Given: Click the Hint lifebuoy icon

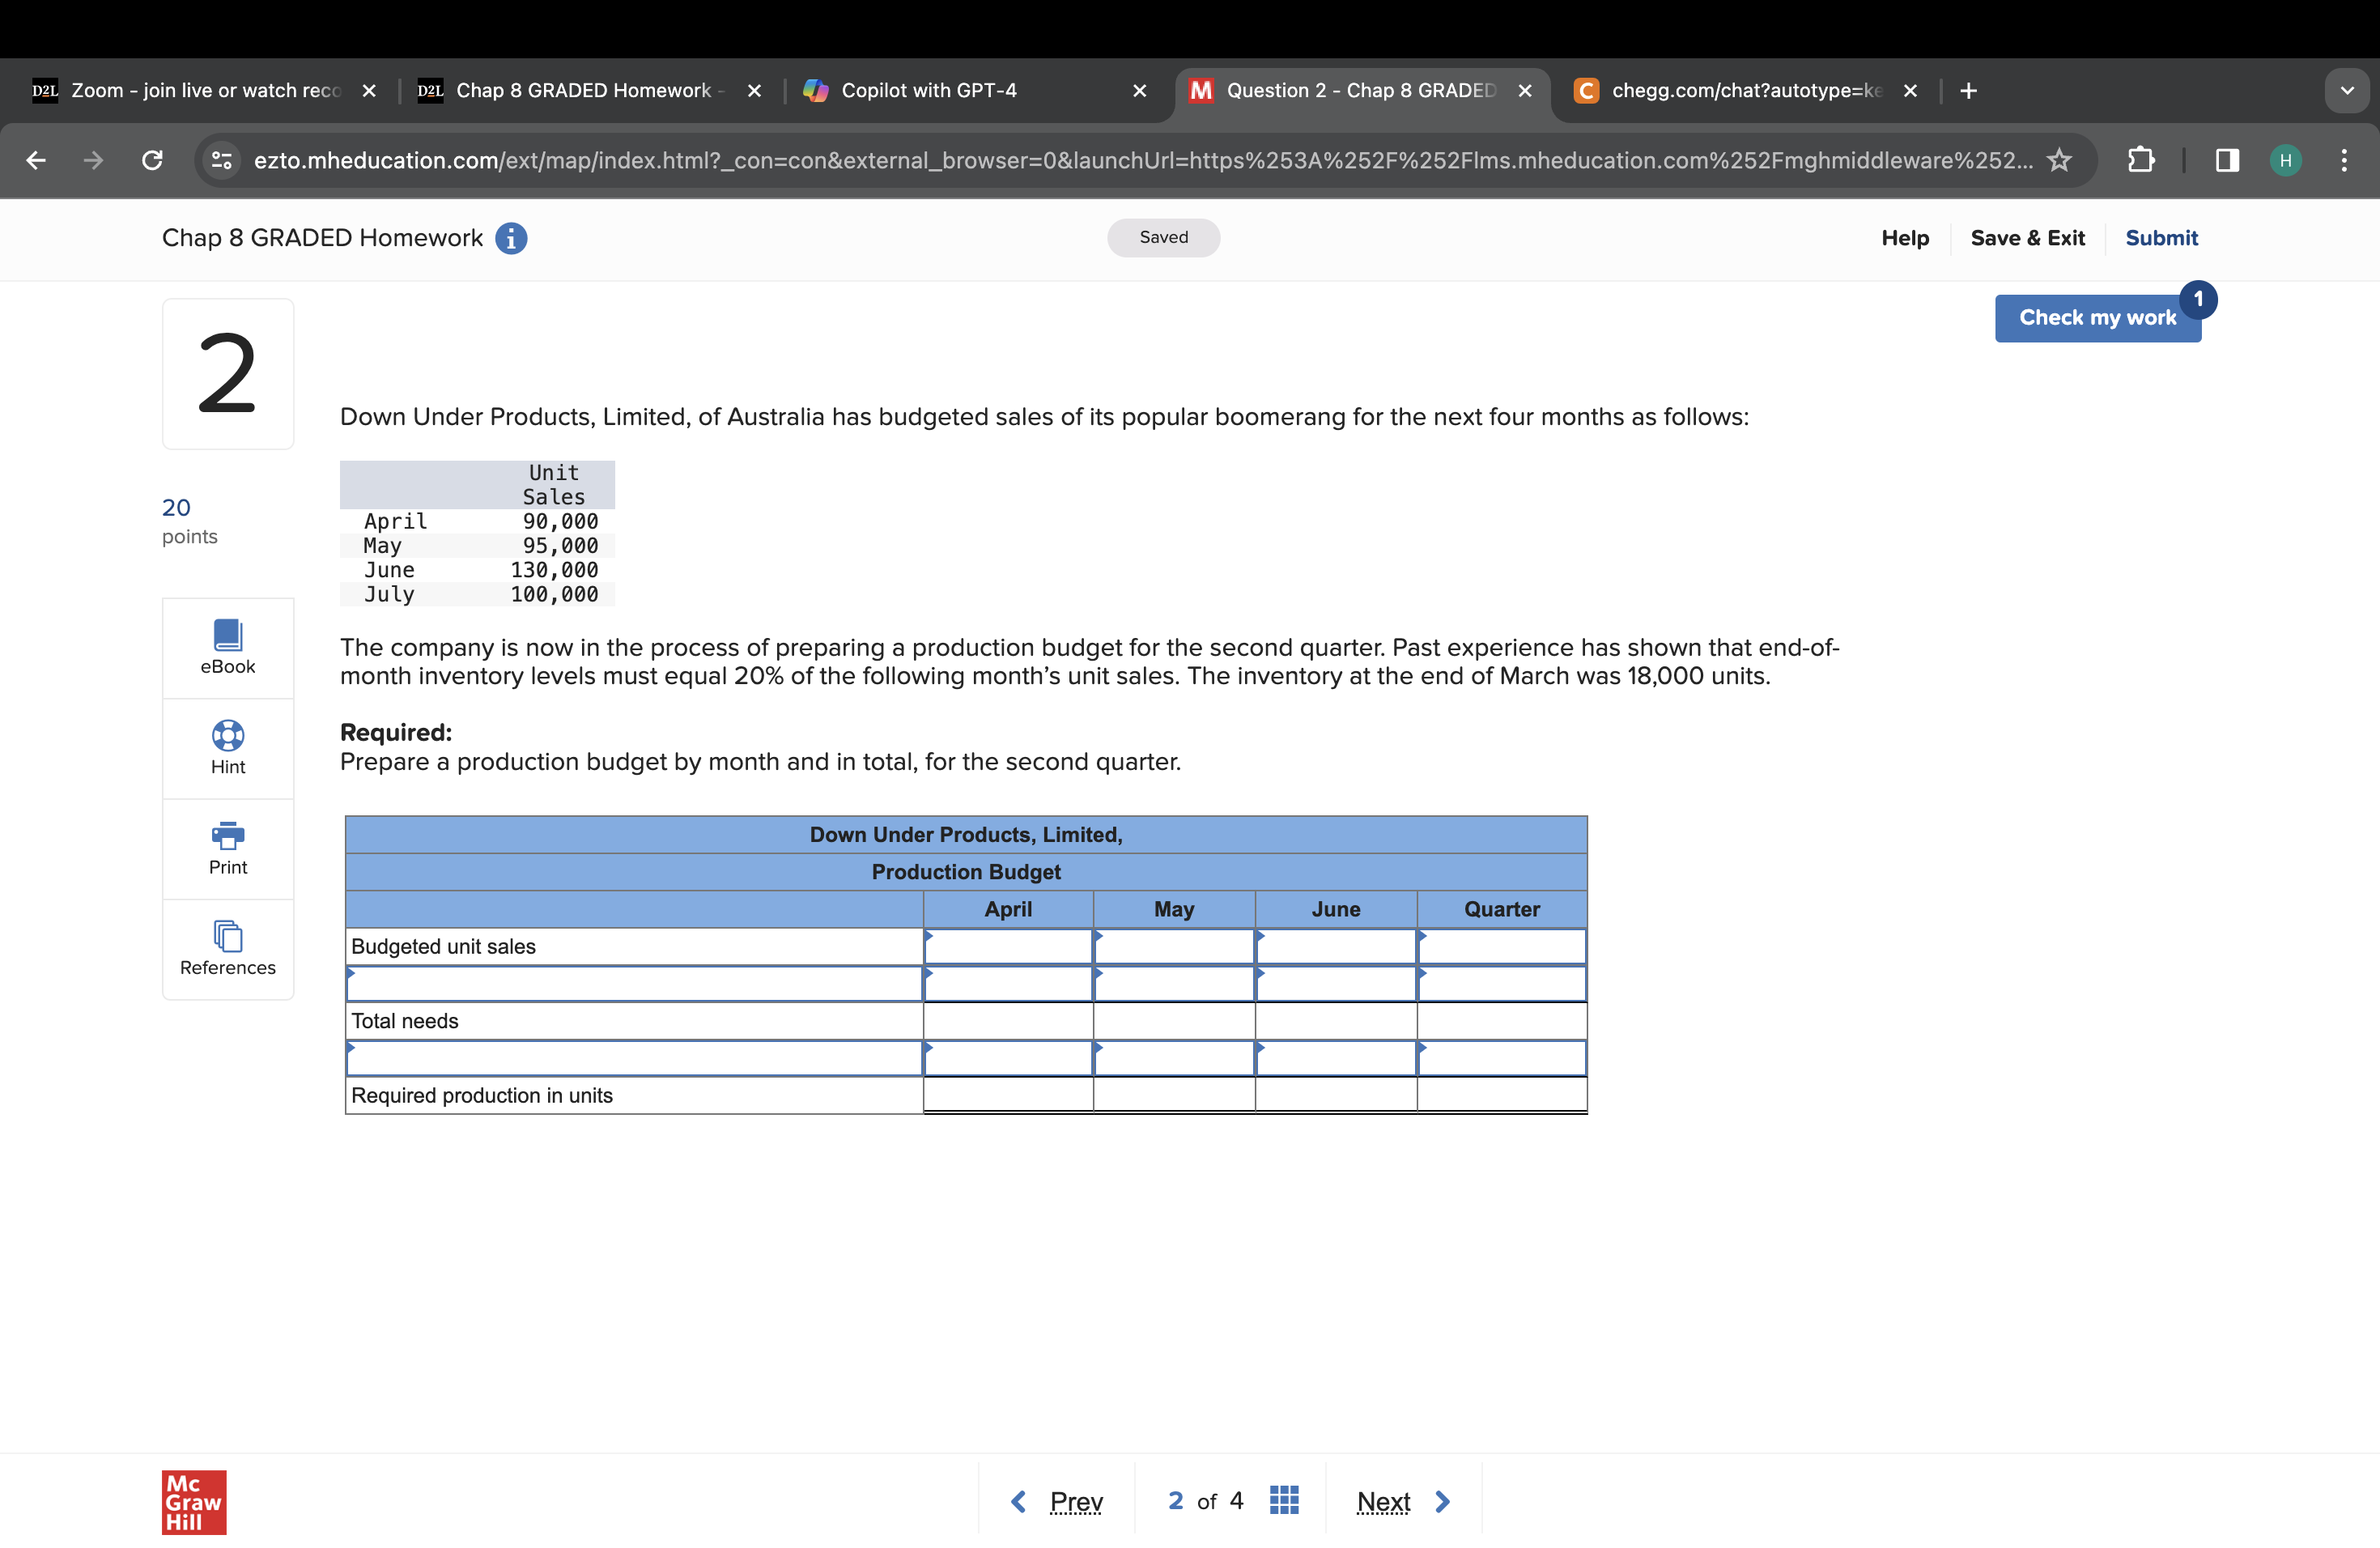Looking at the screenshot, I should [x=228, y=736].
